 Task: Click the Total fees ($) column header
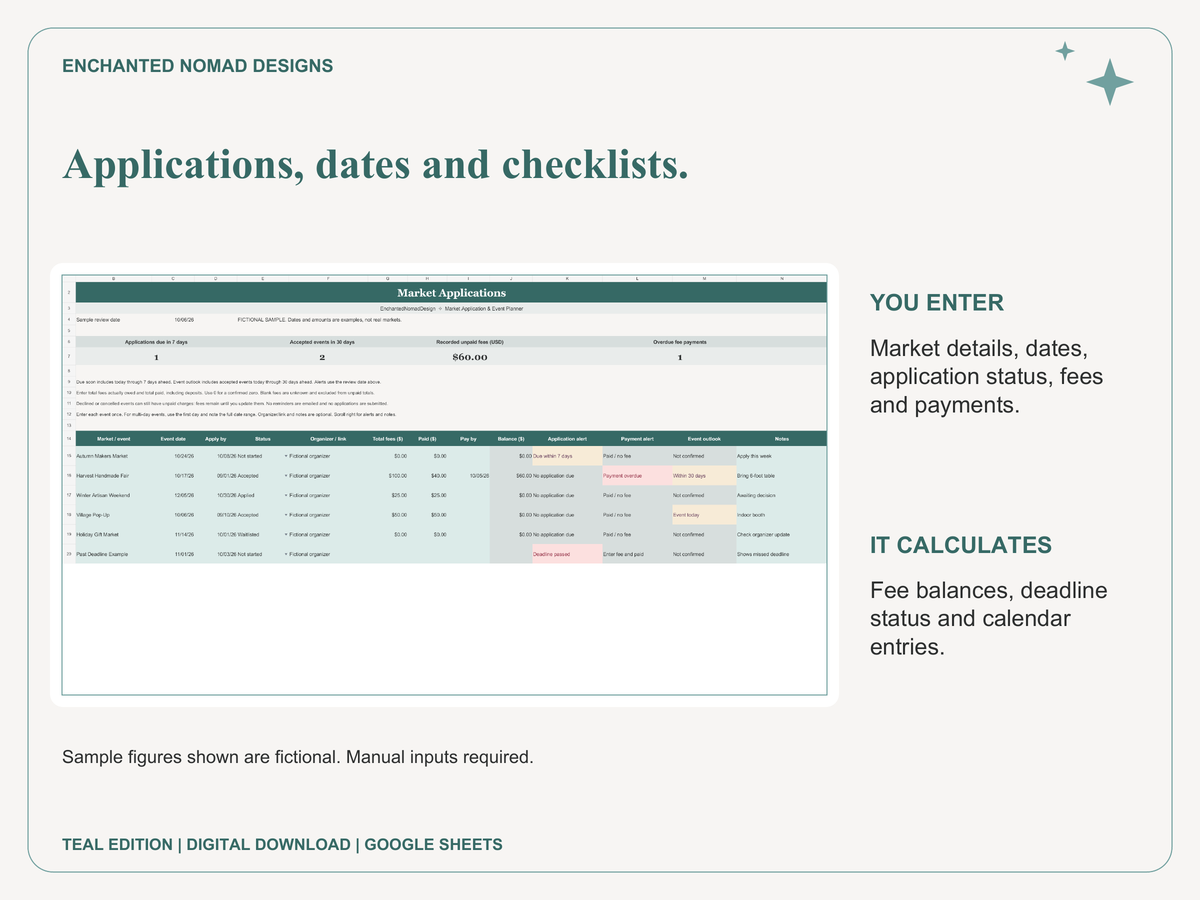click(x=387, y=438)
